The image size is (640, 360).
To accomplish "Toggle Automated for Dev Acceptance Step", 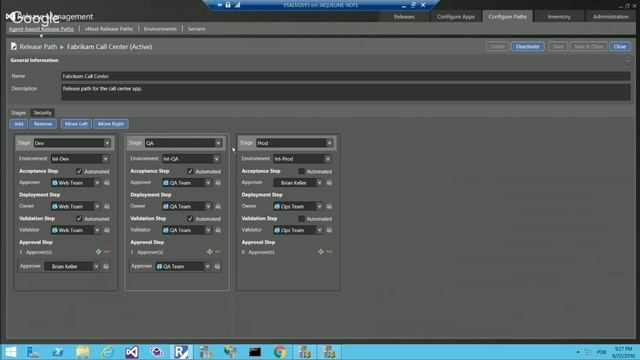I will click(79, 171).
